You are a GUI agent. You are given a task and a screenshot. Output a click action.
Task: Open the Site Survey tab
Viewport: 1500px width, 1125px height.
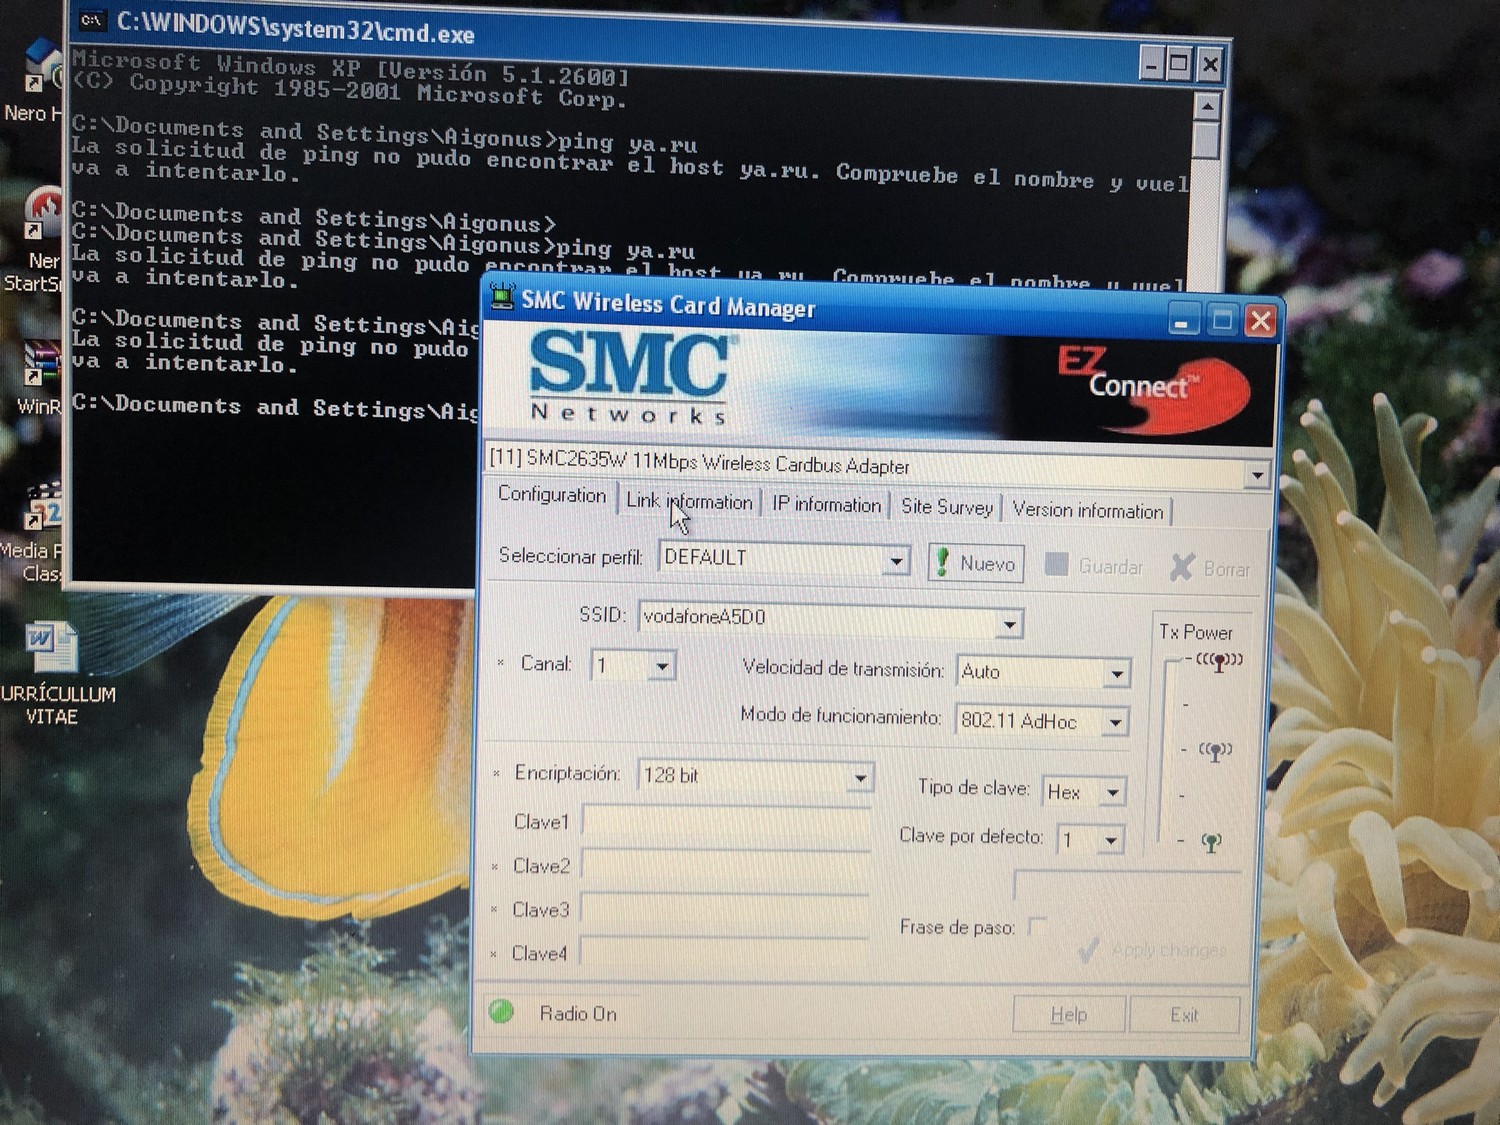coord(947,507)
